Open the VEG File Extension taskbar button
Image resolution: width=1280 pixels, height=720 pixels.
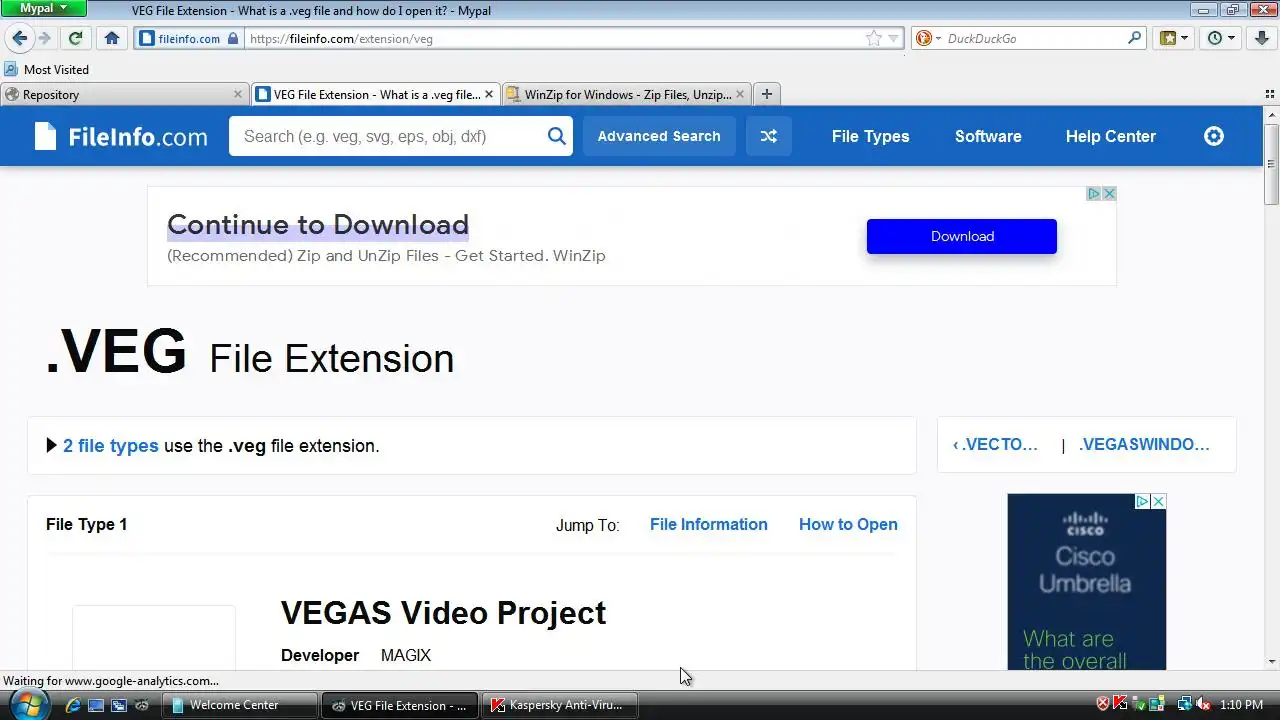click(401, 705)
